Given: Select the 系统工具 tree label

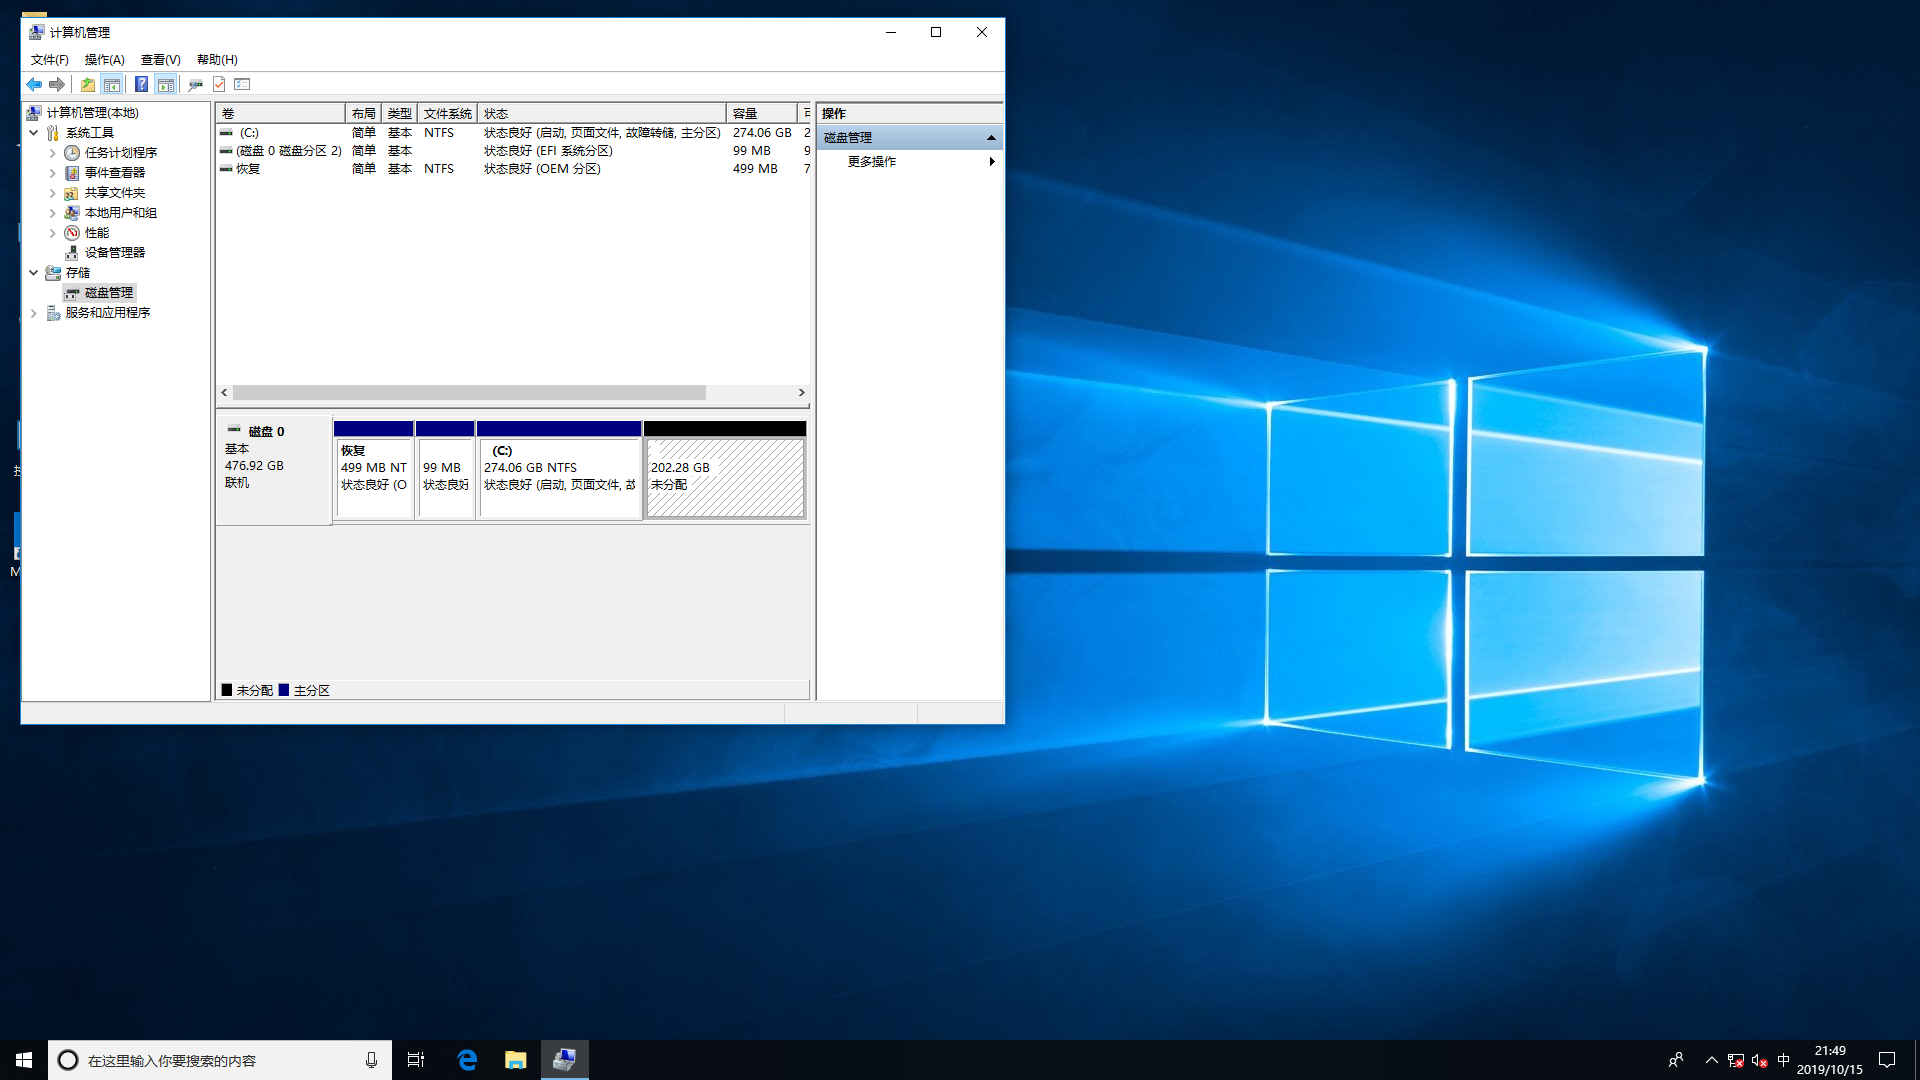Looking at the screenshot, I should (90, 133).
